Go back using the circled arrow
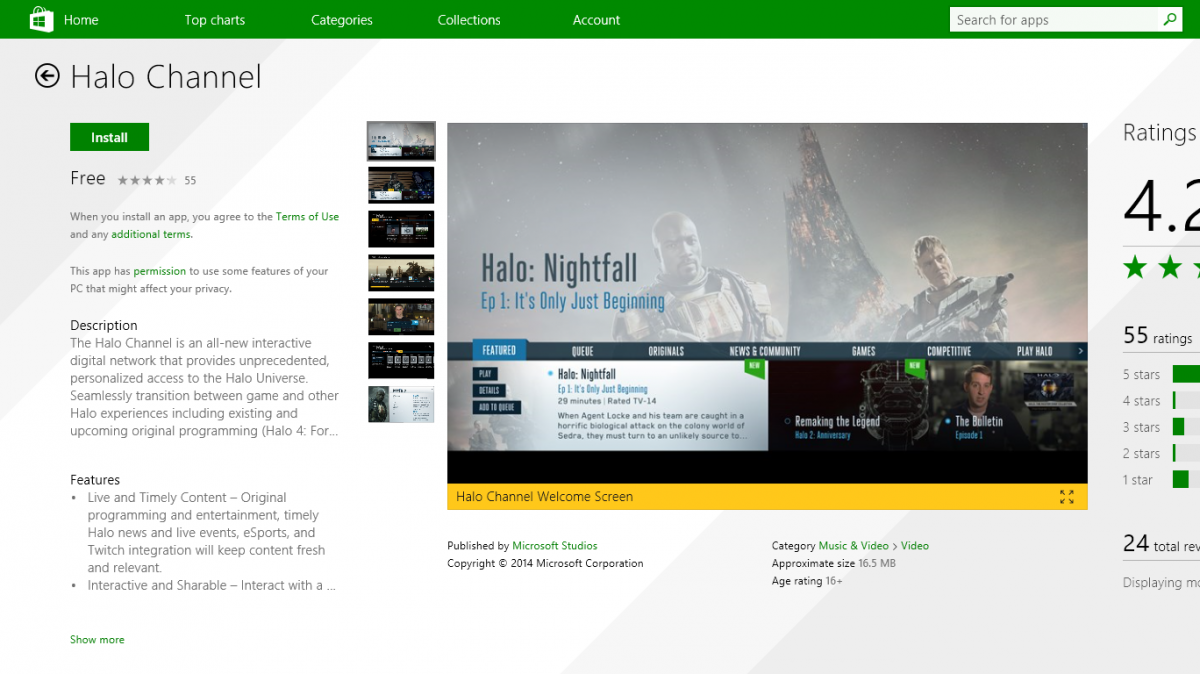The image size is (1200, 674). pyautogui.click(x=47, y=76)
